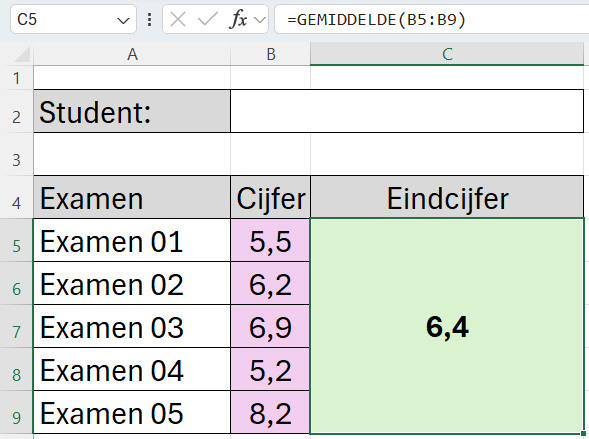Click the fill handle of the selected cell
The width and height of the screenshot is (589, 439).
[583, 433]
